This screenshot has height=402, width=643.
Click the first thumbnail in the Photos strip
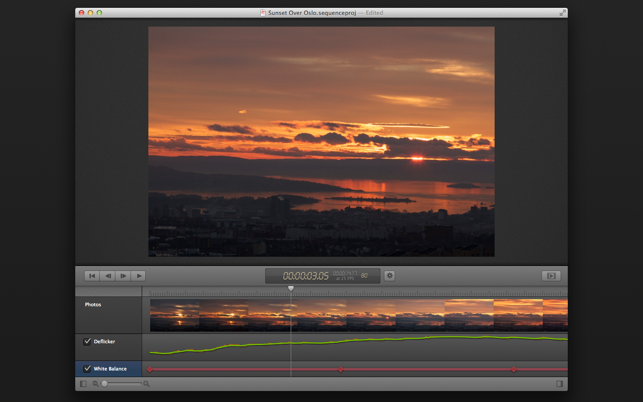click(175, 315)
